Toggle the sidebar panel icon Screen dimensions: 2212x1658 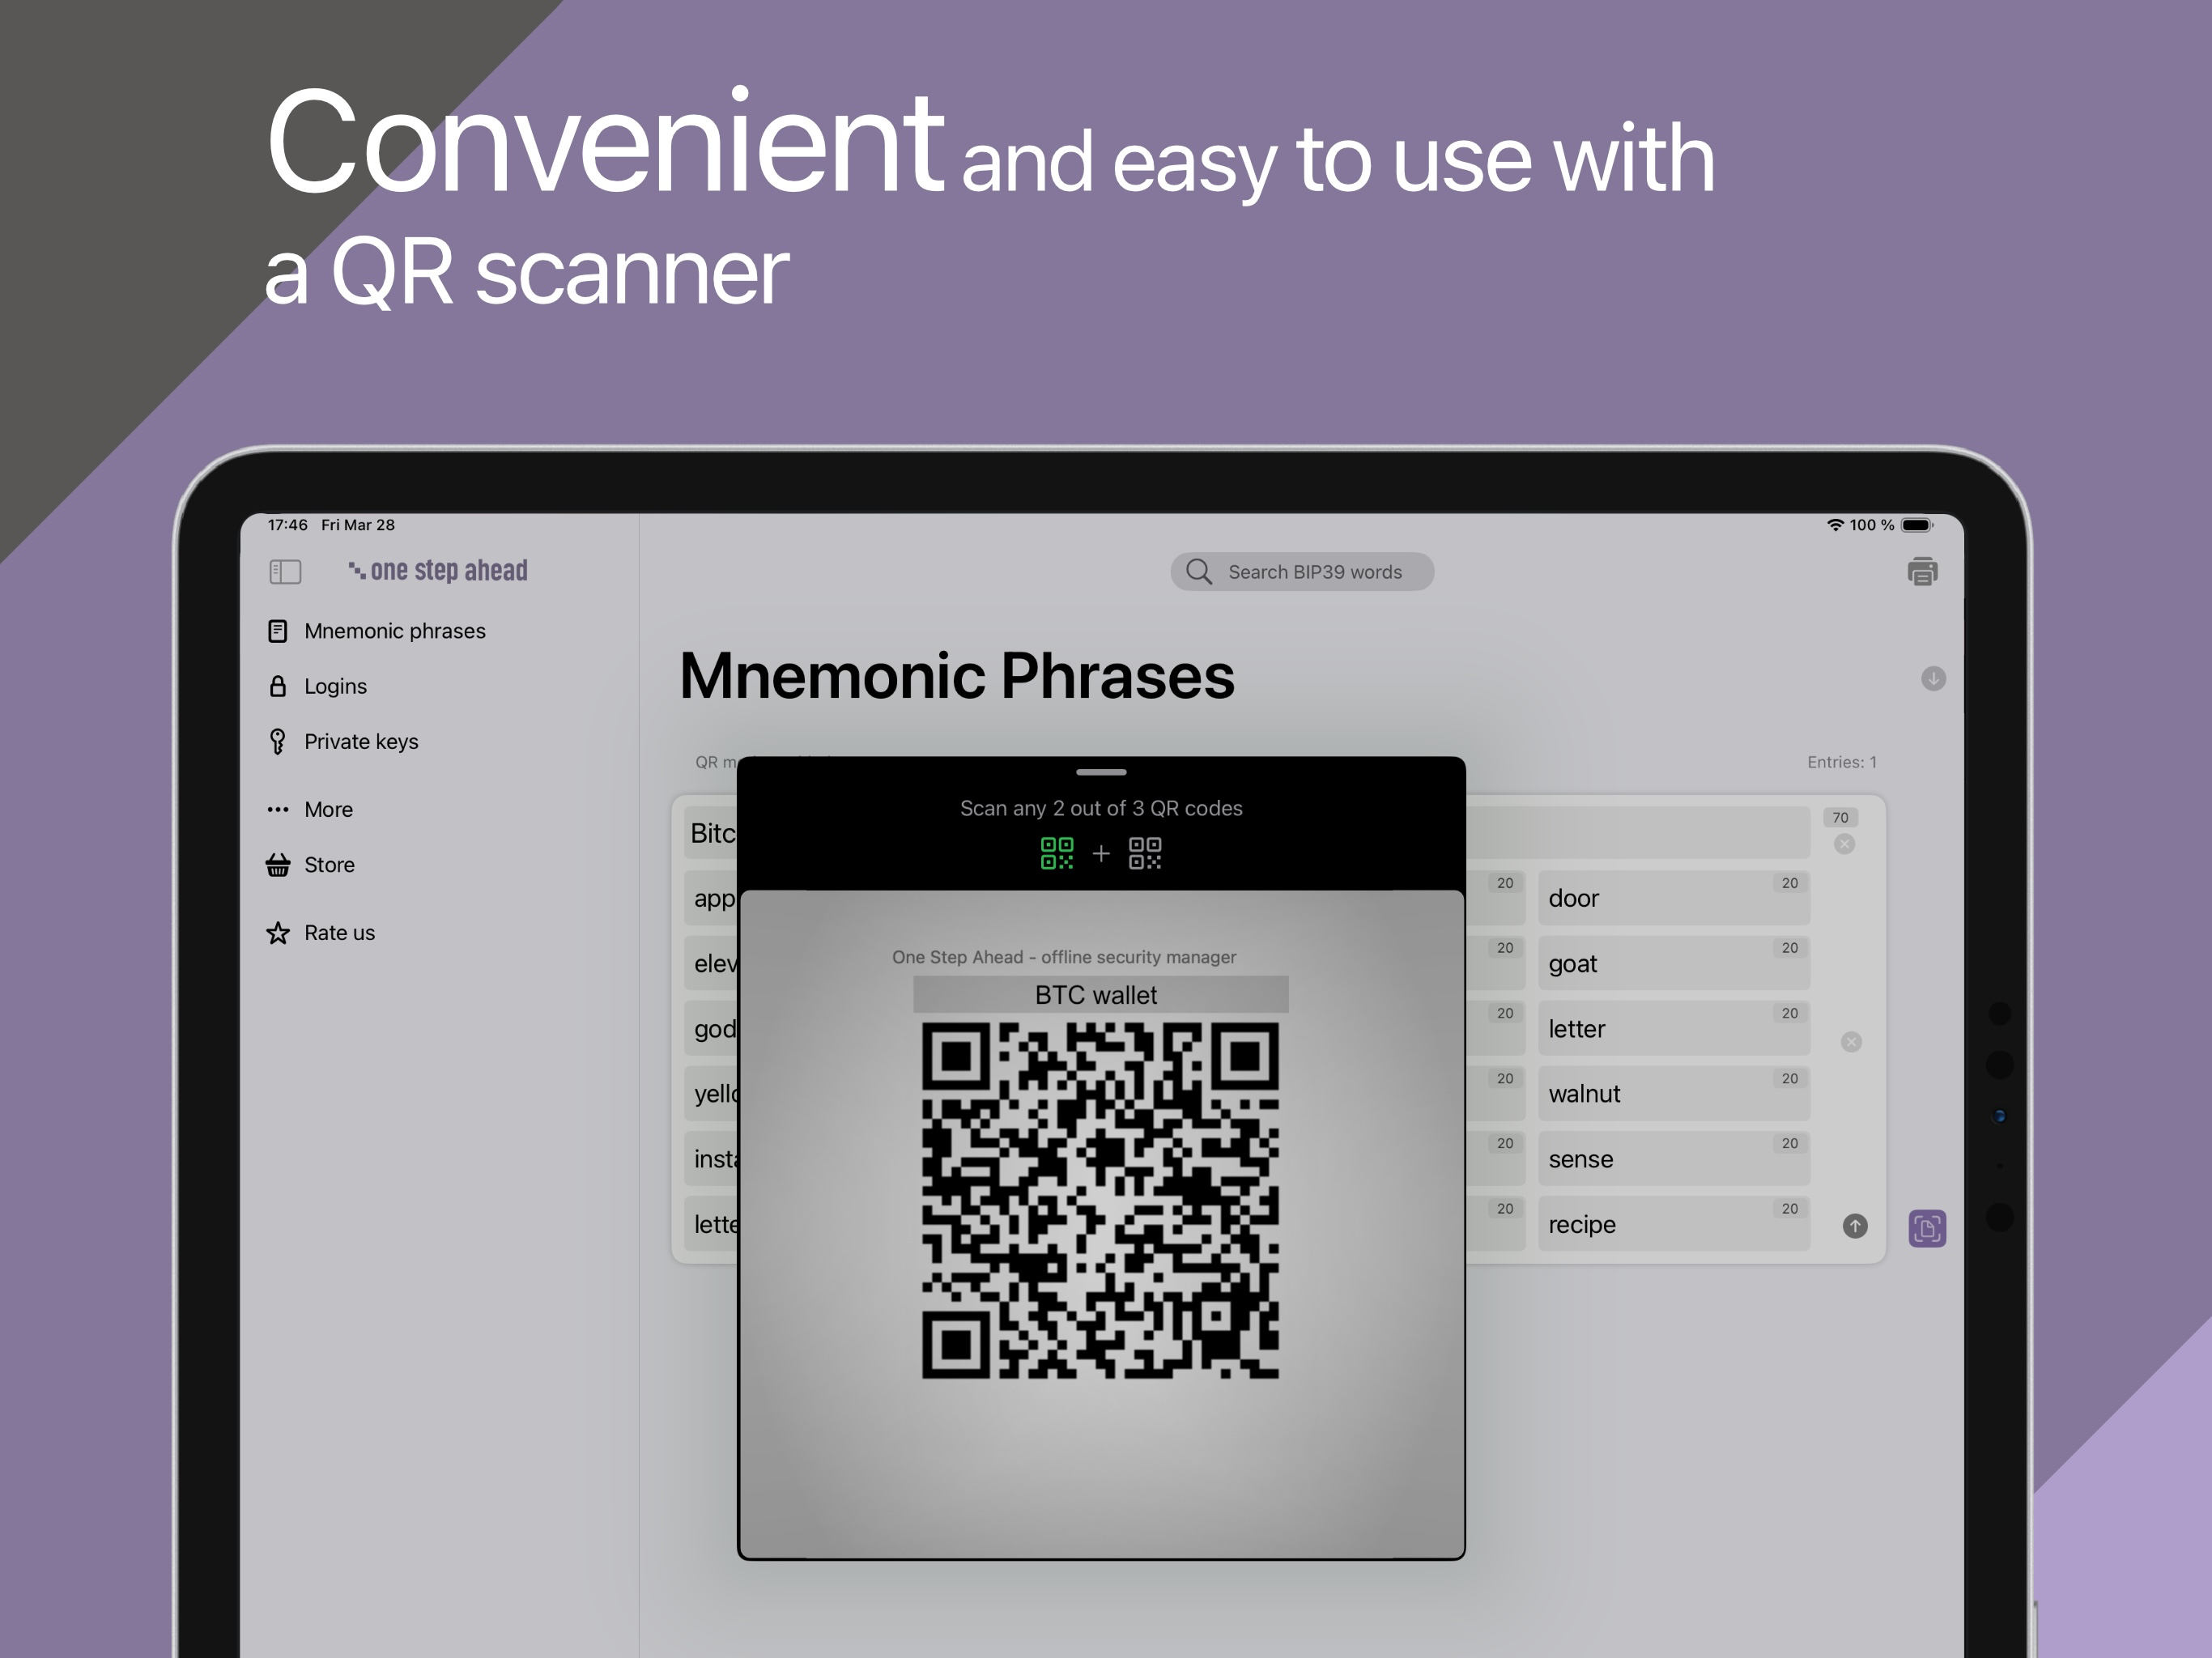tap(285, 572)
